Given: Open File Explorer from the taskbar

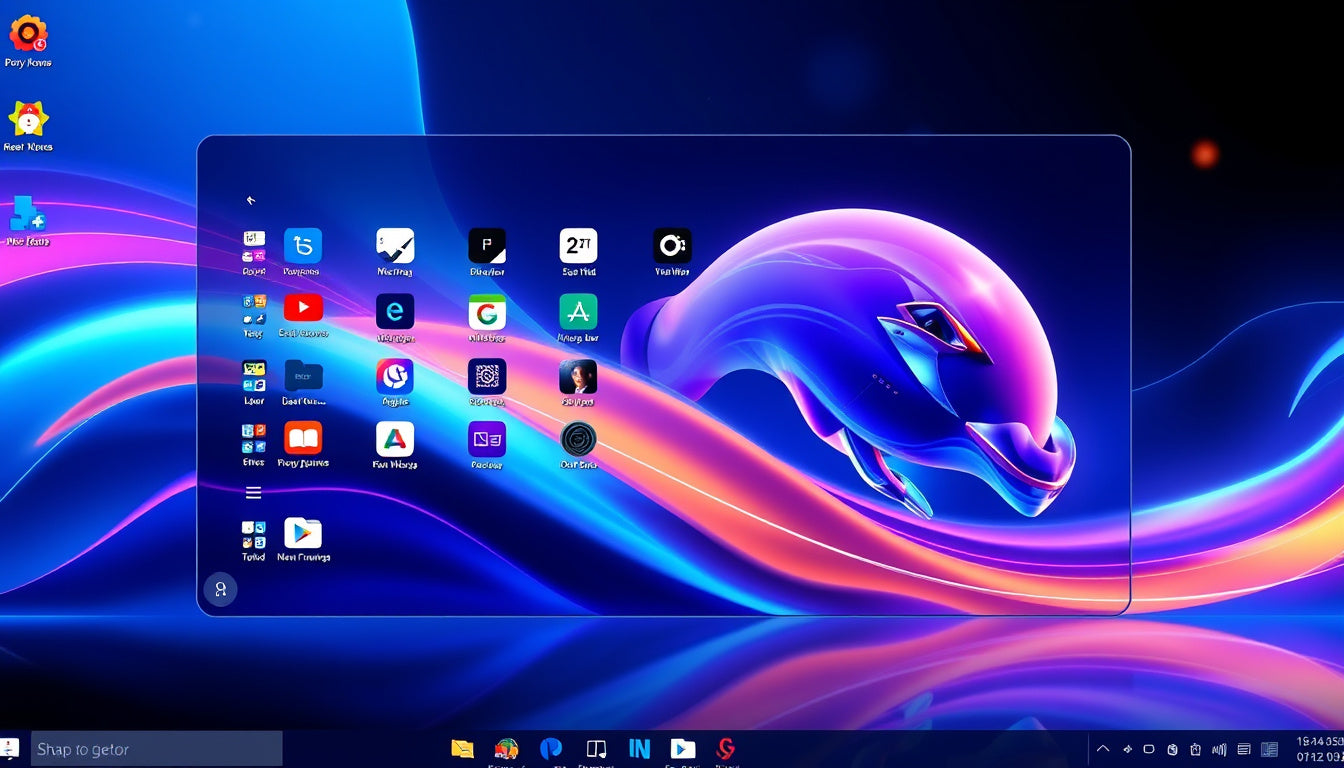Looking at the screenshot, I should tap(461, 748).
